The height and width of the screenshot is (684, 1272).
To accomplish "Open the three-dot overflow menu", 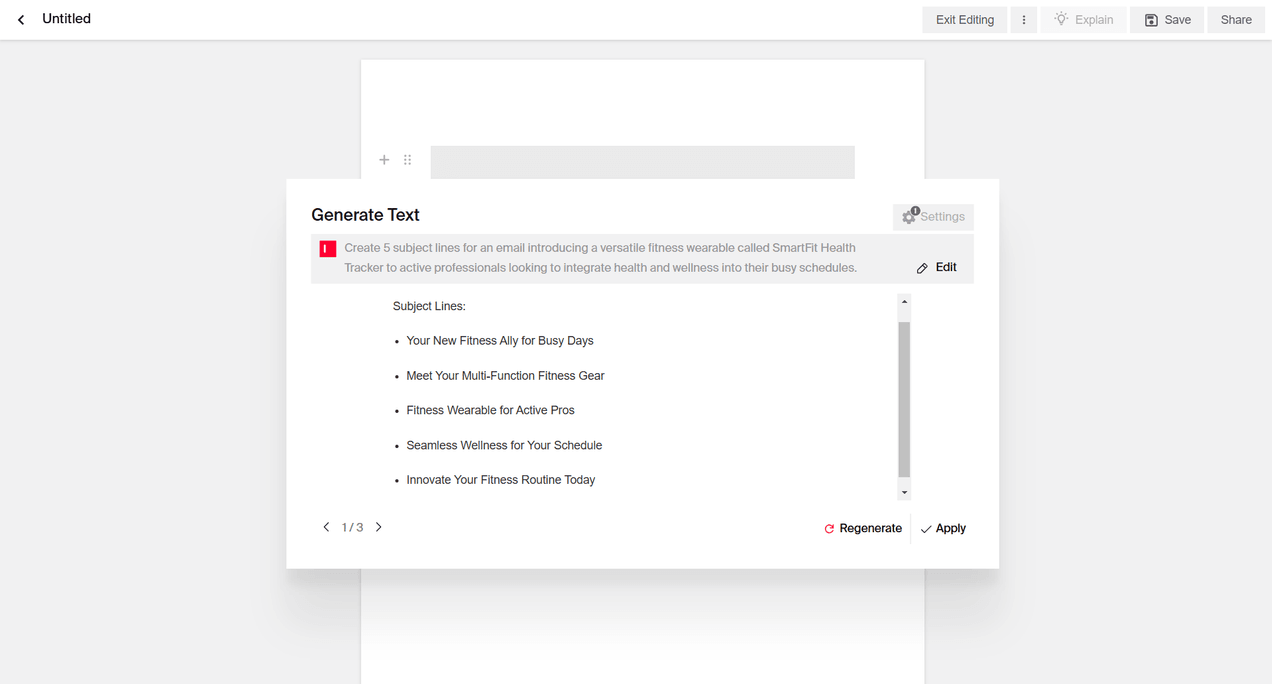I will pos(1023,19).
